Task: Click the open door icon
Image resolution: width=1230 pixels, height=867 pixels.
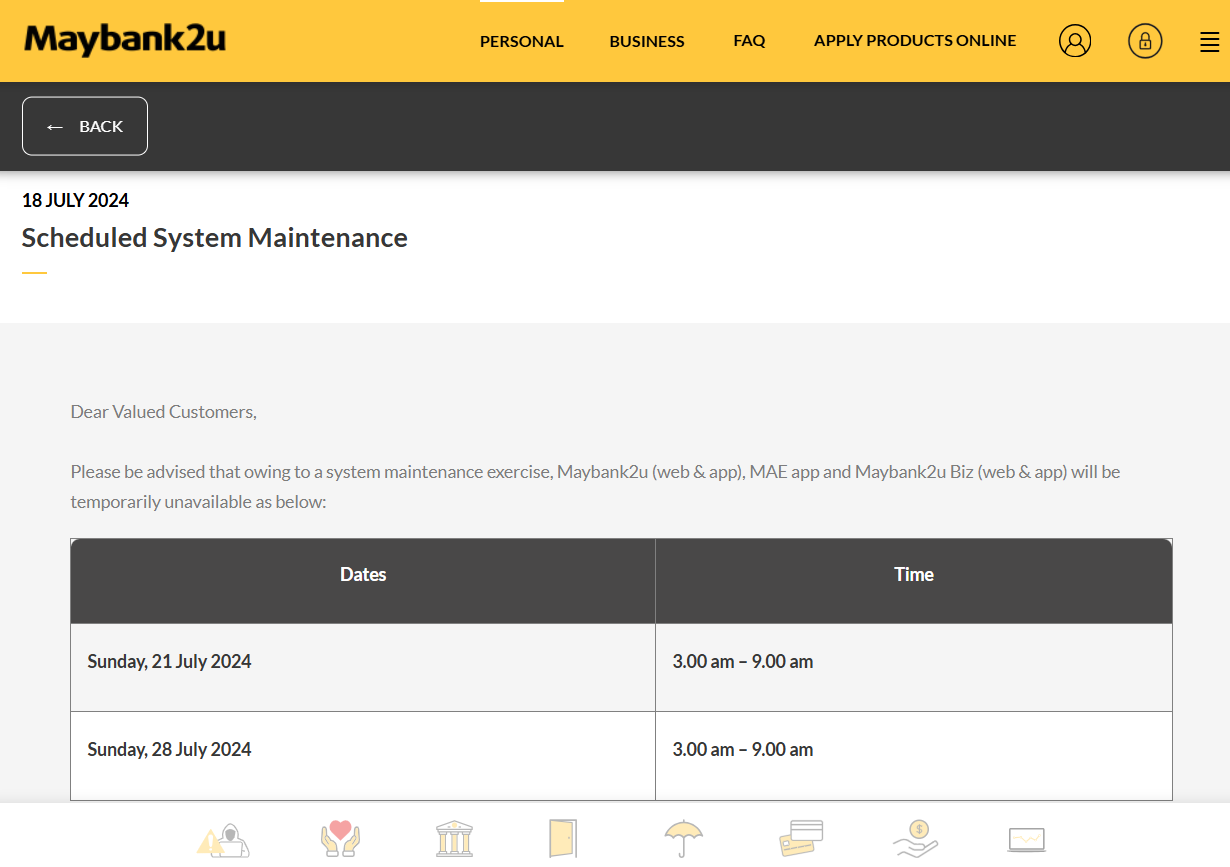Action: point(563,838)
